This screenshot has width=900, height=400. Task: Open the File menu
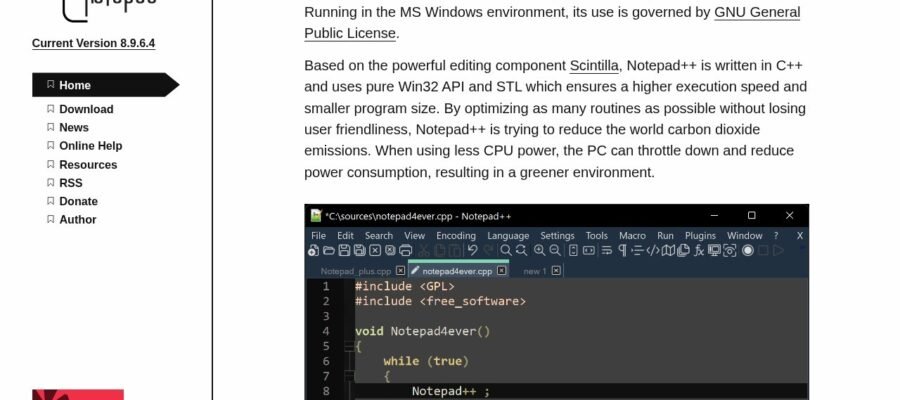pos(319,235)
